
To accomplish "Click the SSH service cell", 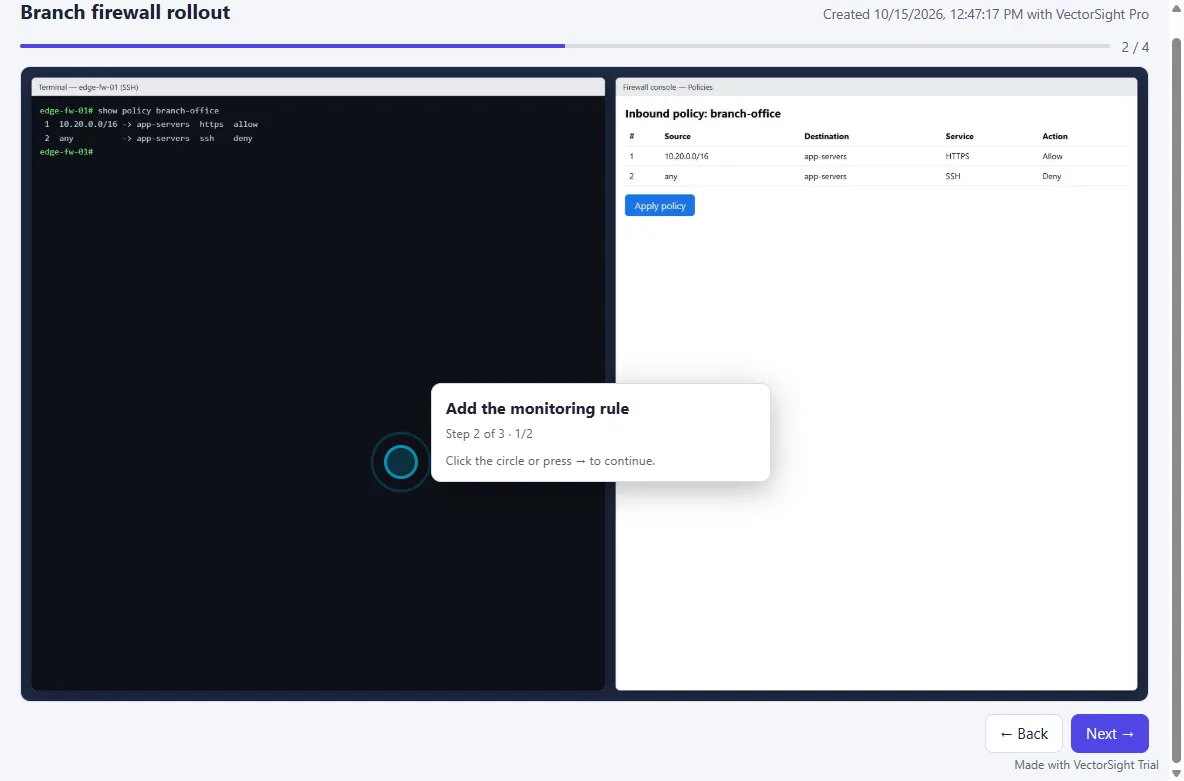I will pos(953,176).
